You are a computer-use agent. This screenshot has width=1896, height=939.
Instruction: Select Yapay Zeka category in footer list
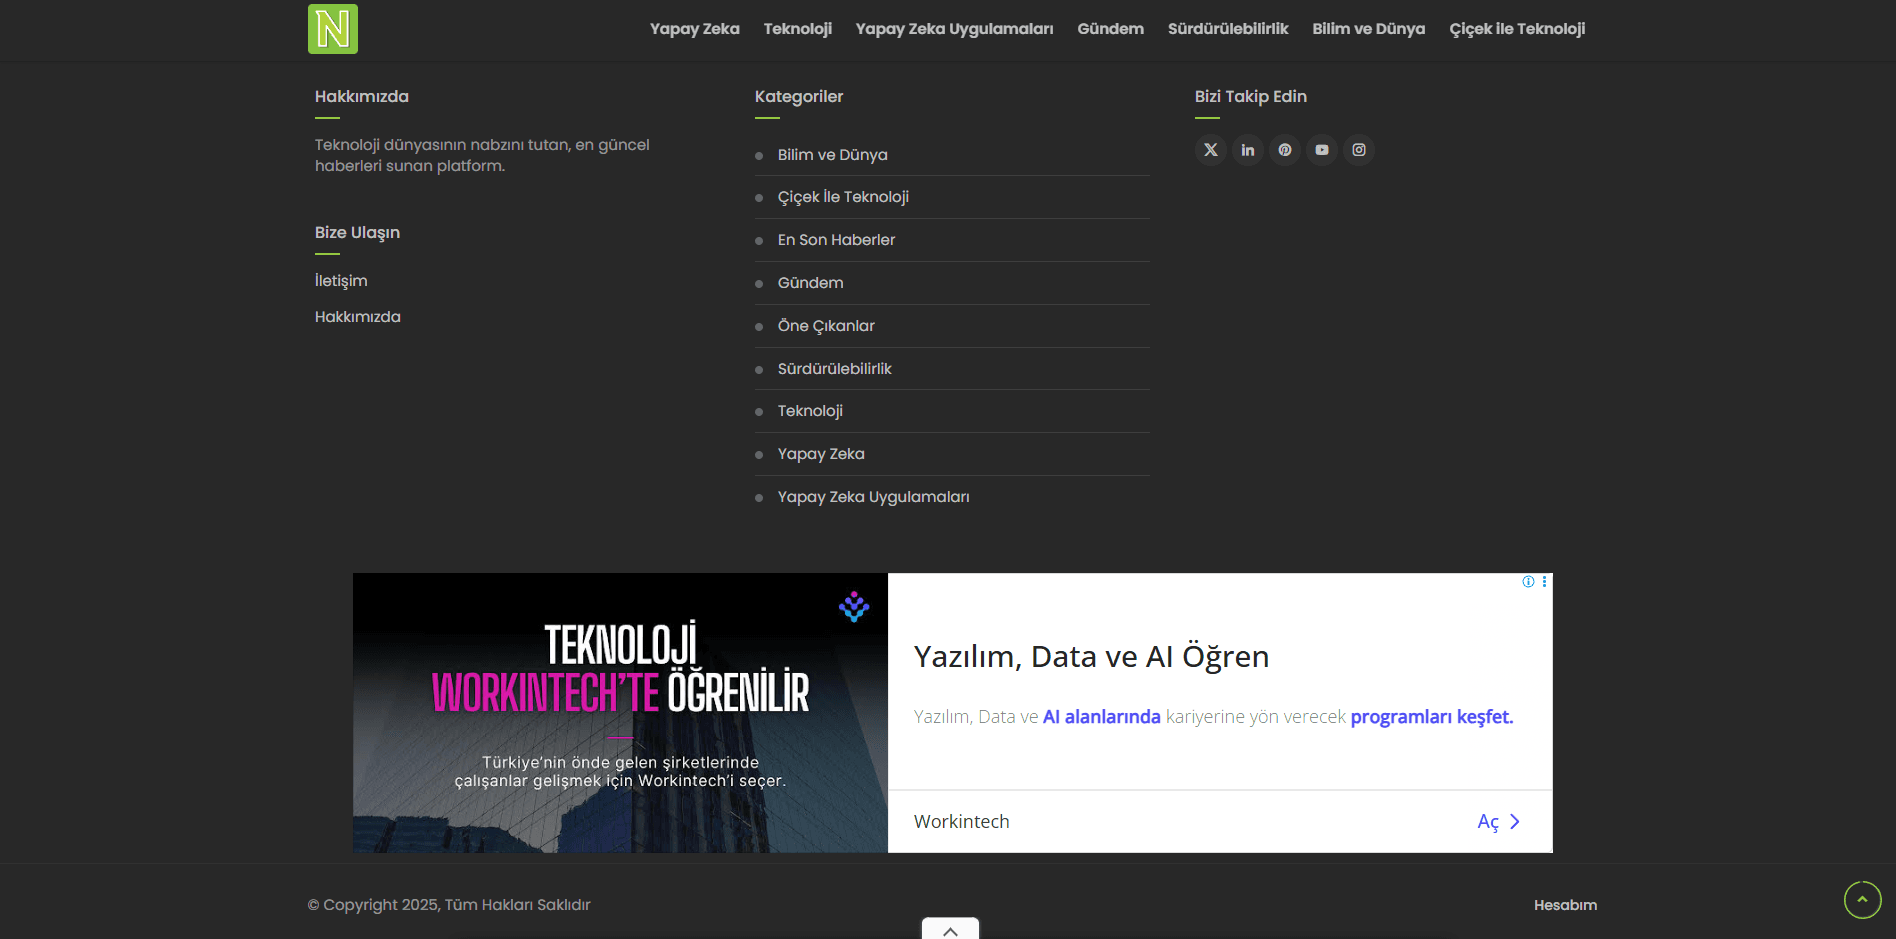(821, 454)
